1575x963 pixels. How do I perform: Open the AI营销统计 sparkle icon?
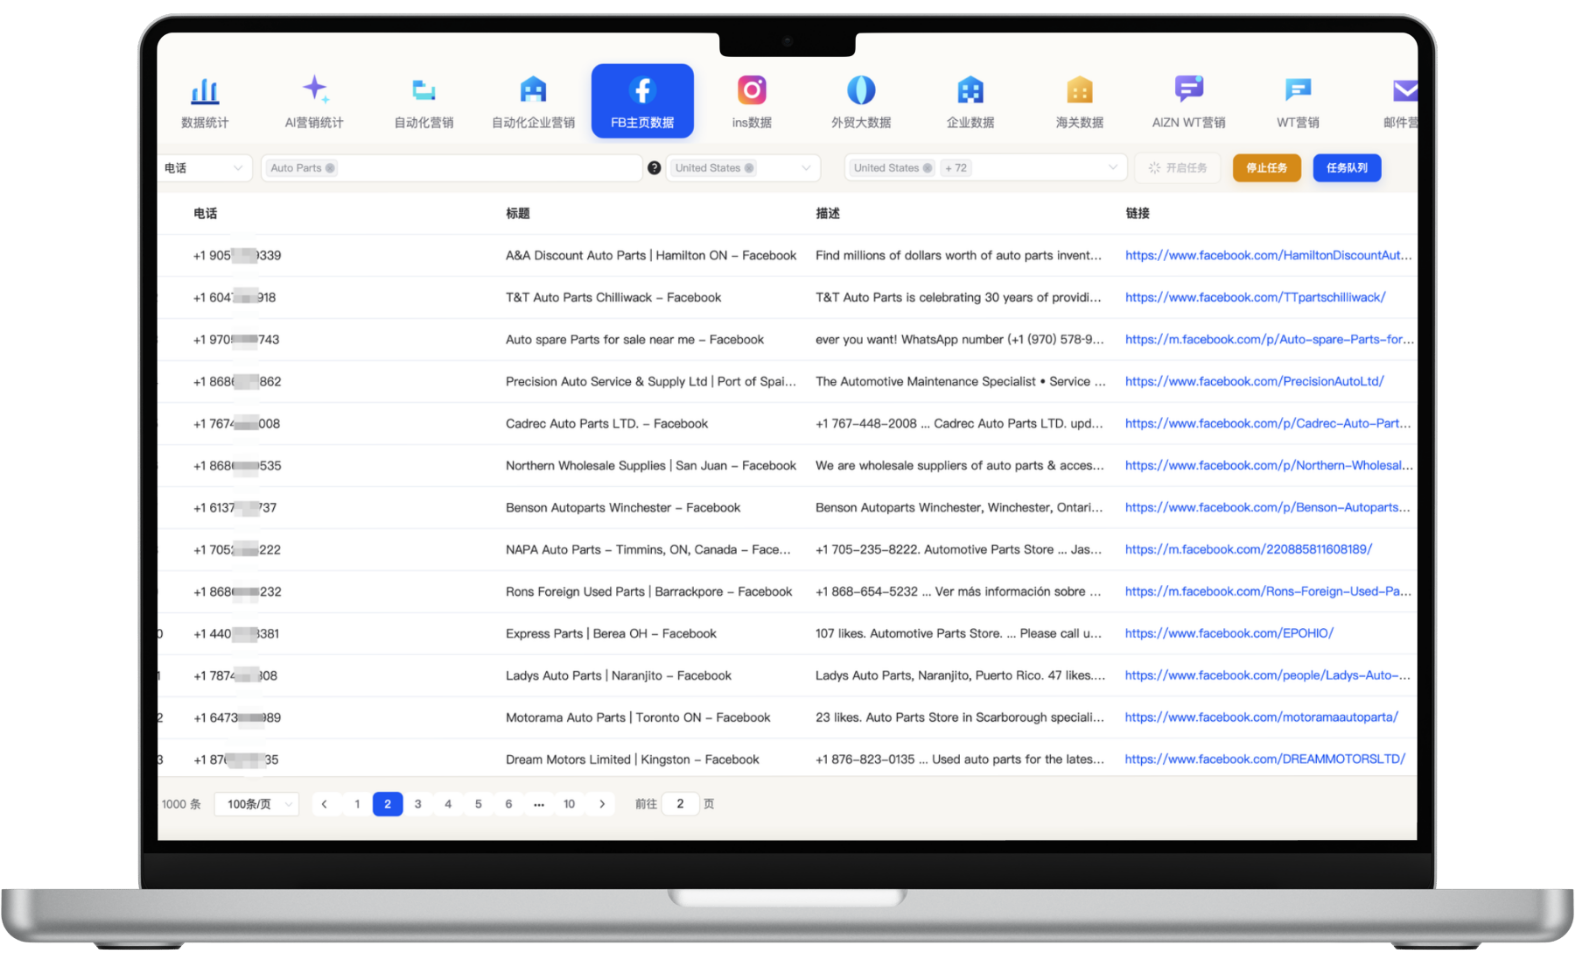[x=315, y=89]
